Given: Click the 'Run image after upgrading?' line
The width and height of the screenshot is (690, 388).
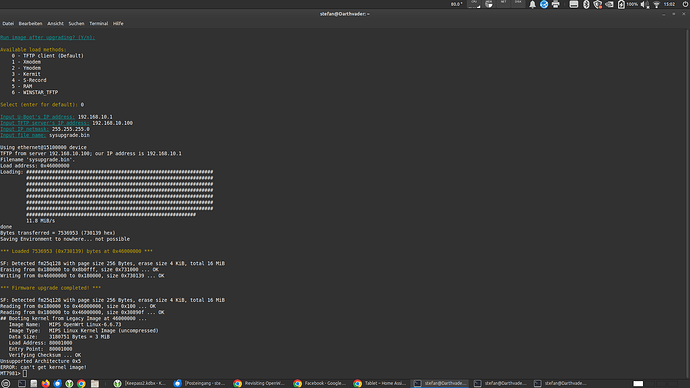Looking at the screenshot, I should (x=48, y=37).
